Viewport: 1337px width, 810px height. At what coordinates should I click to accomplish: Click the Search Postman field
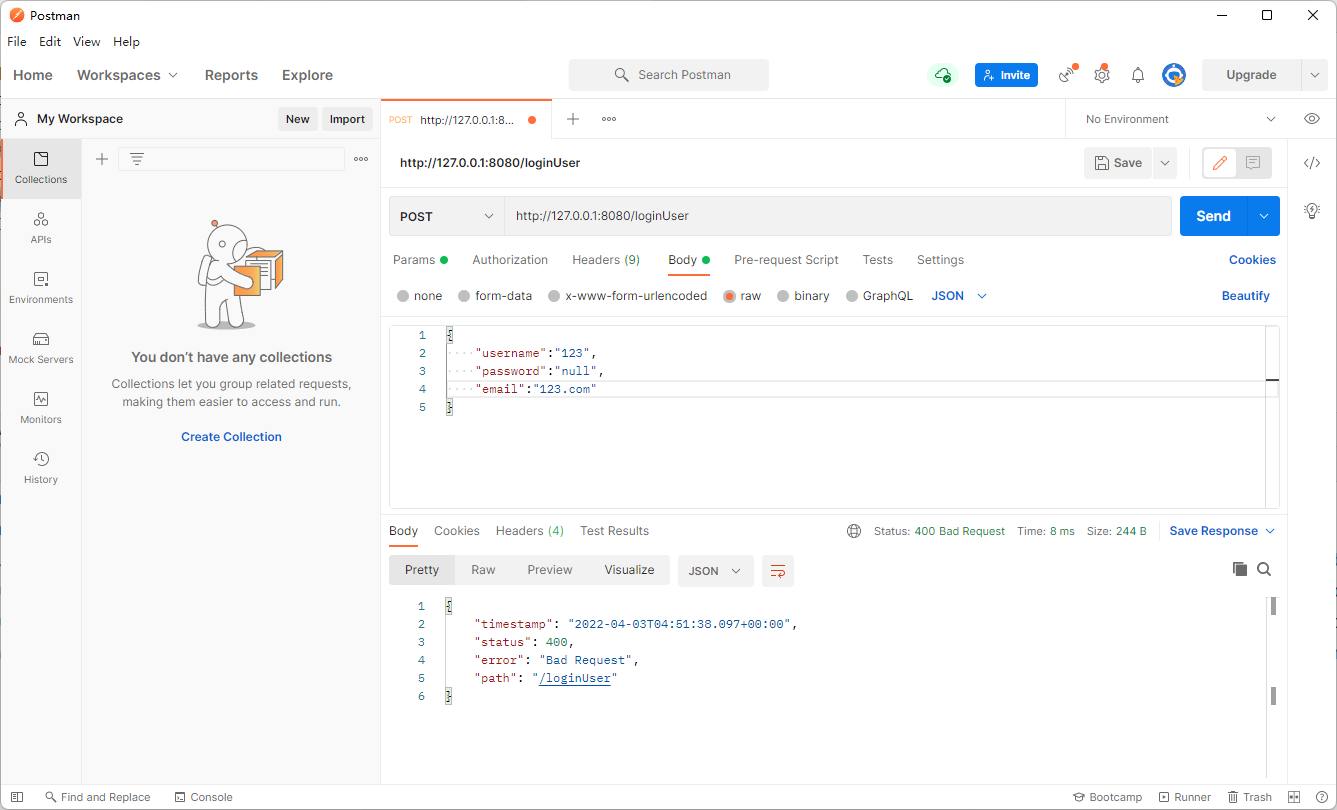click(669, 75)
